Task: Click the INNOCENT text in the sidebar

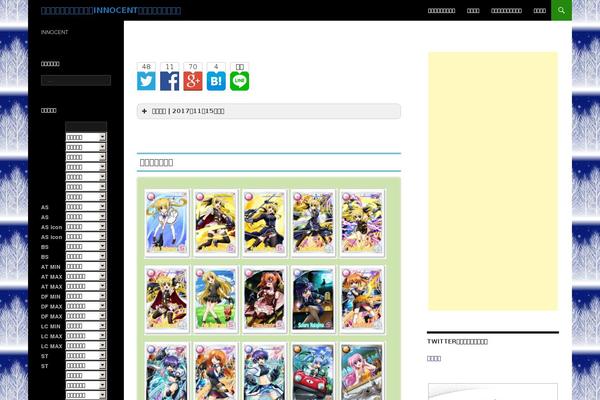Action: point(54,32)
